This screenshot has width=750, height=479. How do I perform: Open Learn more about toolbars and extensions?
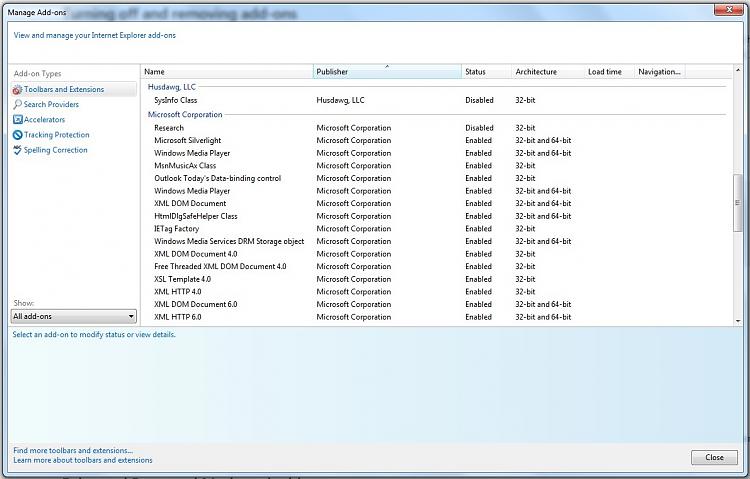[x=83, y=460]
